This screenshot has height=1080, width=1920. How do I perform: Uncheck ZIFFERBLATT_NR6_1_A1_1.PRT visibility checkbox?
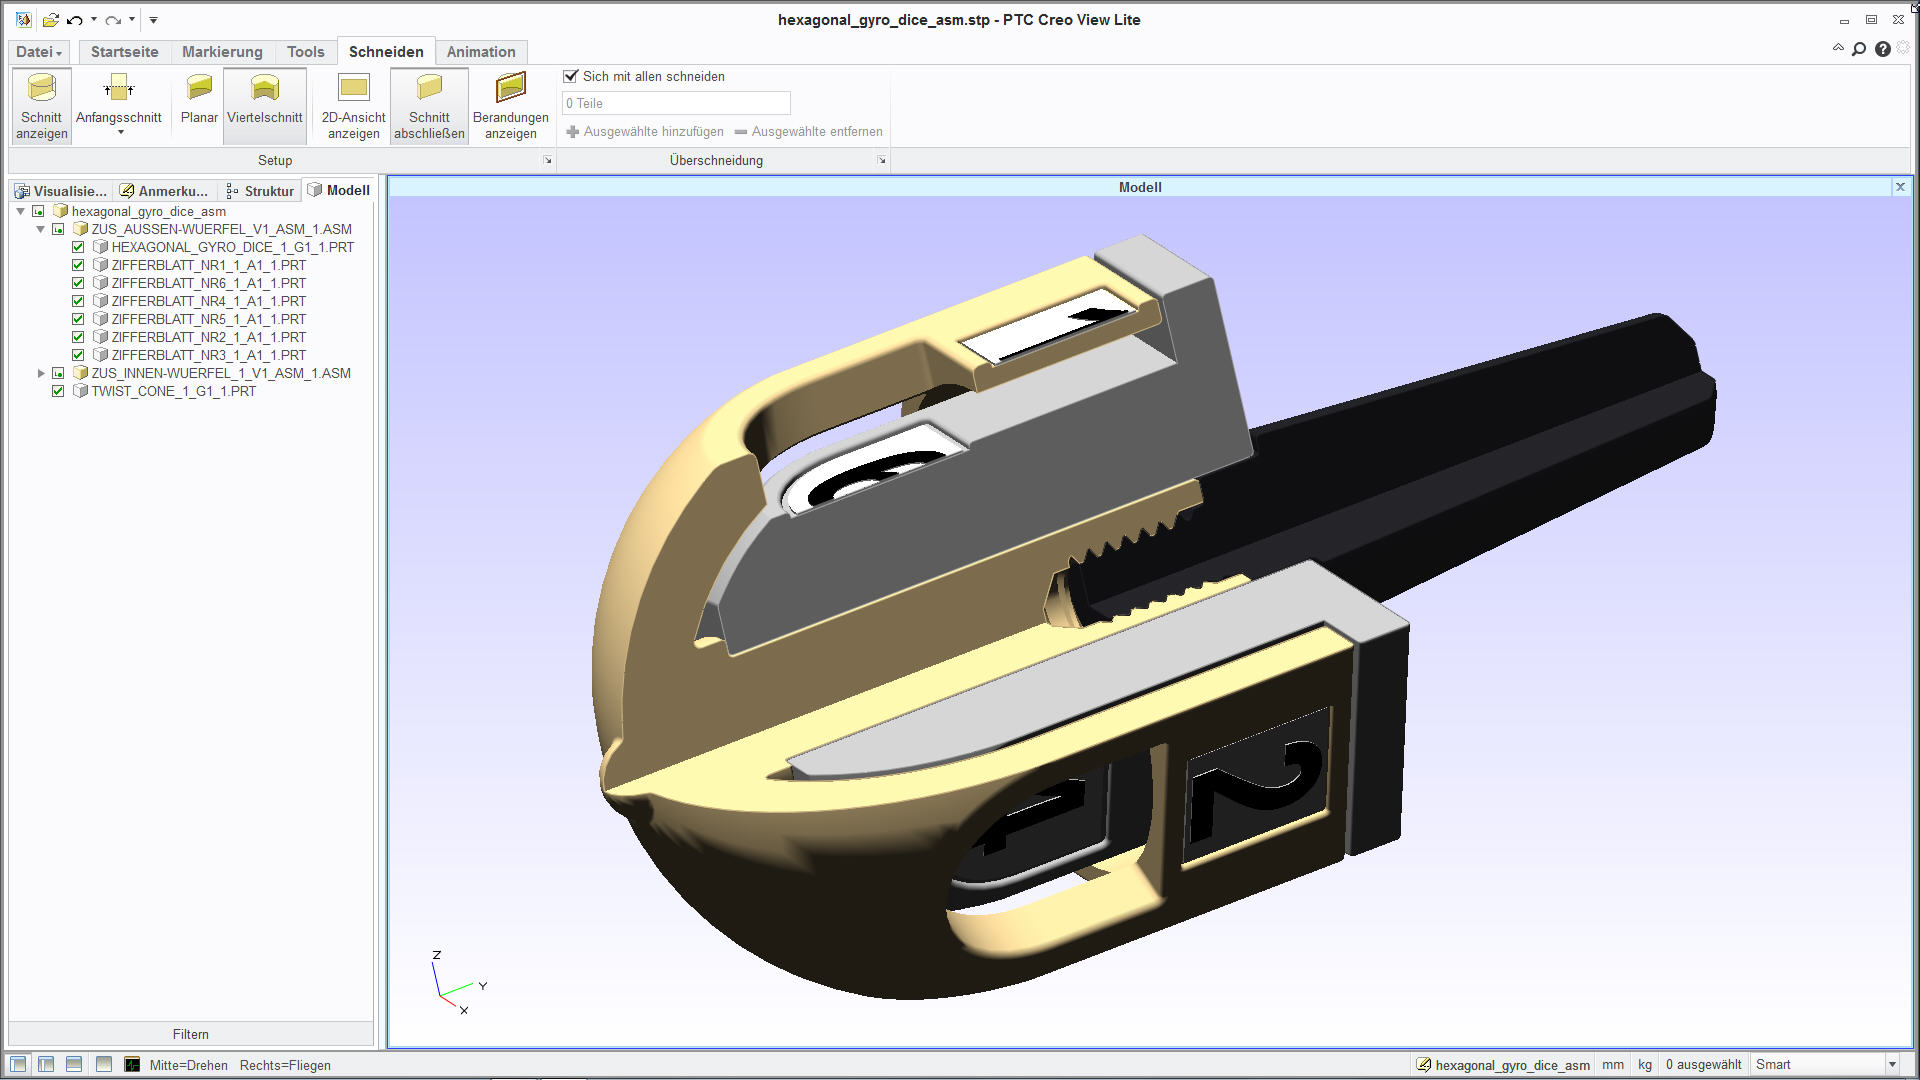pyautogui.click(x=78, y=283)
